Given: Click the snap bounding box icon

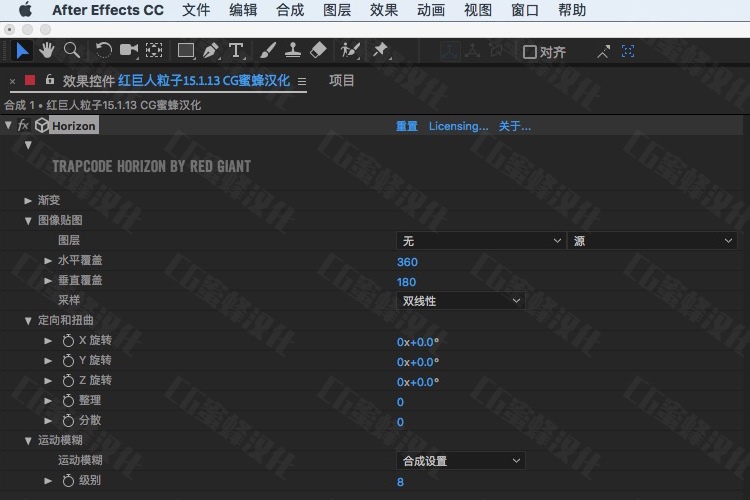Looking at the screenshot, I should pos(628,51).
